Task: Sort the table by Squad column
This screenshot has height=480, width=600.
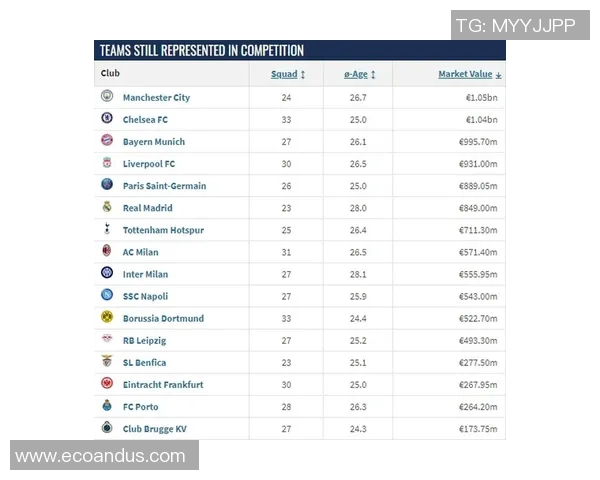Action: pos(288,74)
